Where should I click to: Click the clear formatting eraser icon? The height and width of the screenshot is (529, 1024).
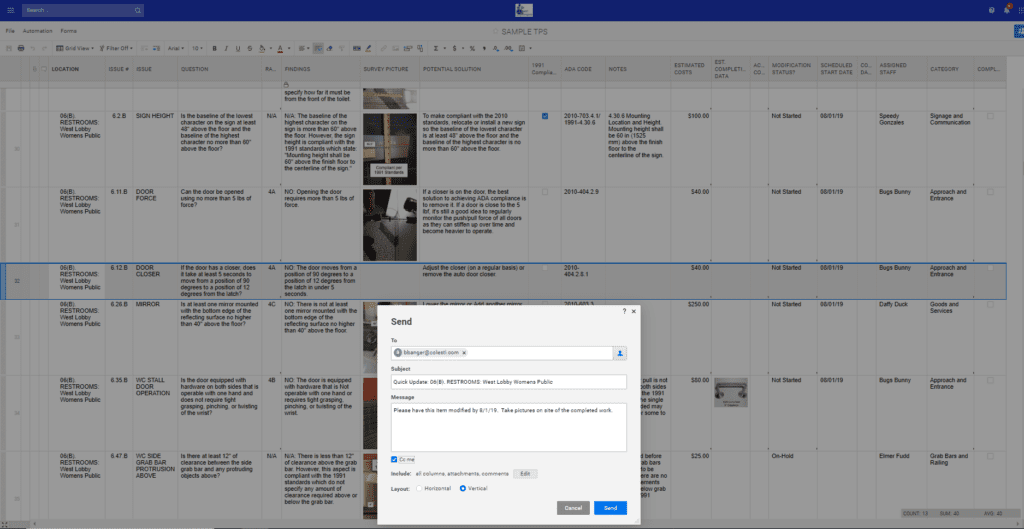pos(330,48)
